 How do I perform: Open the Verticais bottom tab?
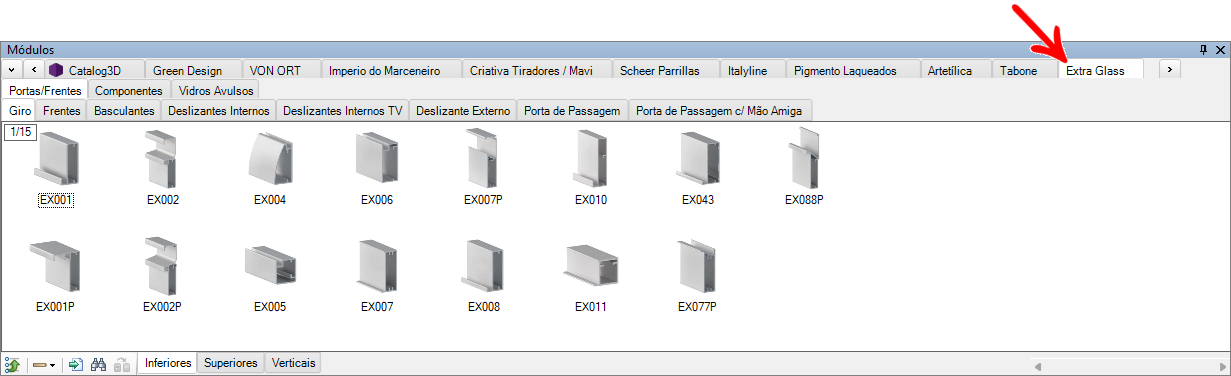point(292,363)
